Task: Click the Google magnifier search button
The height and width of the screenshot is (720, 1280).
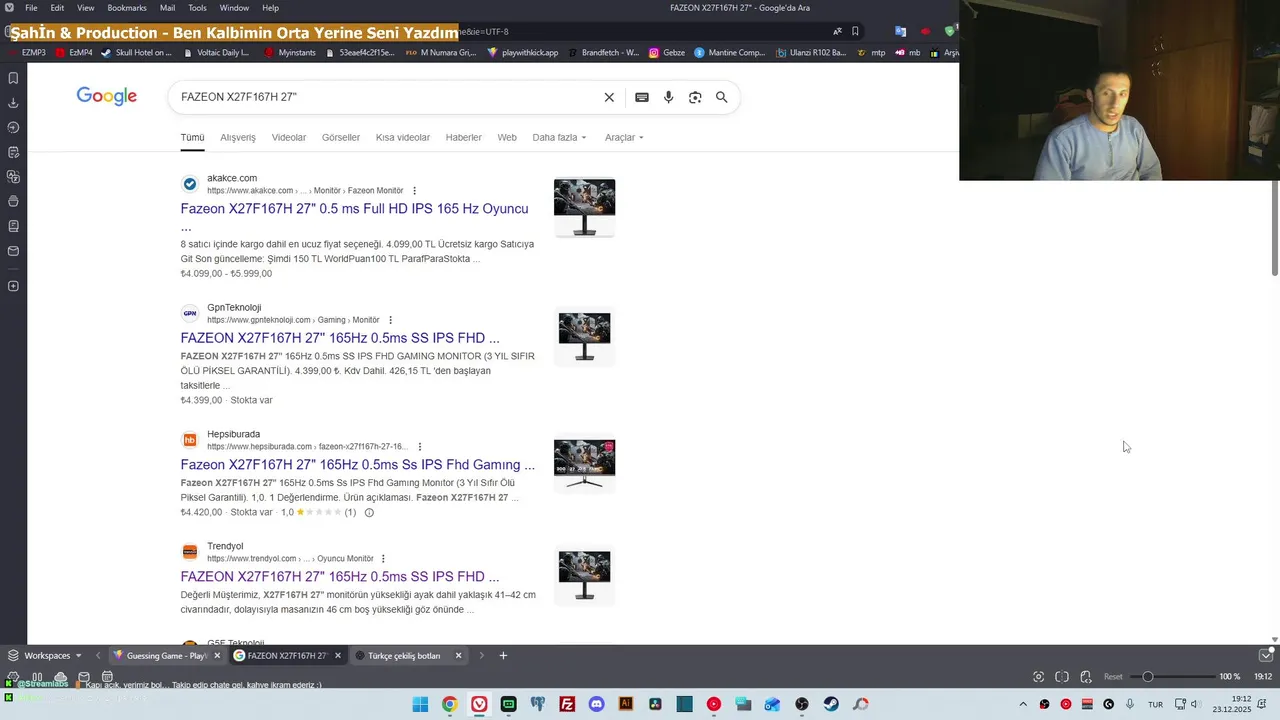Action: point(721,97)
